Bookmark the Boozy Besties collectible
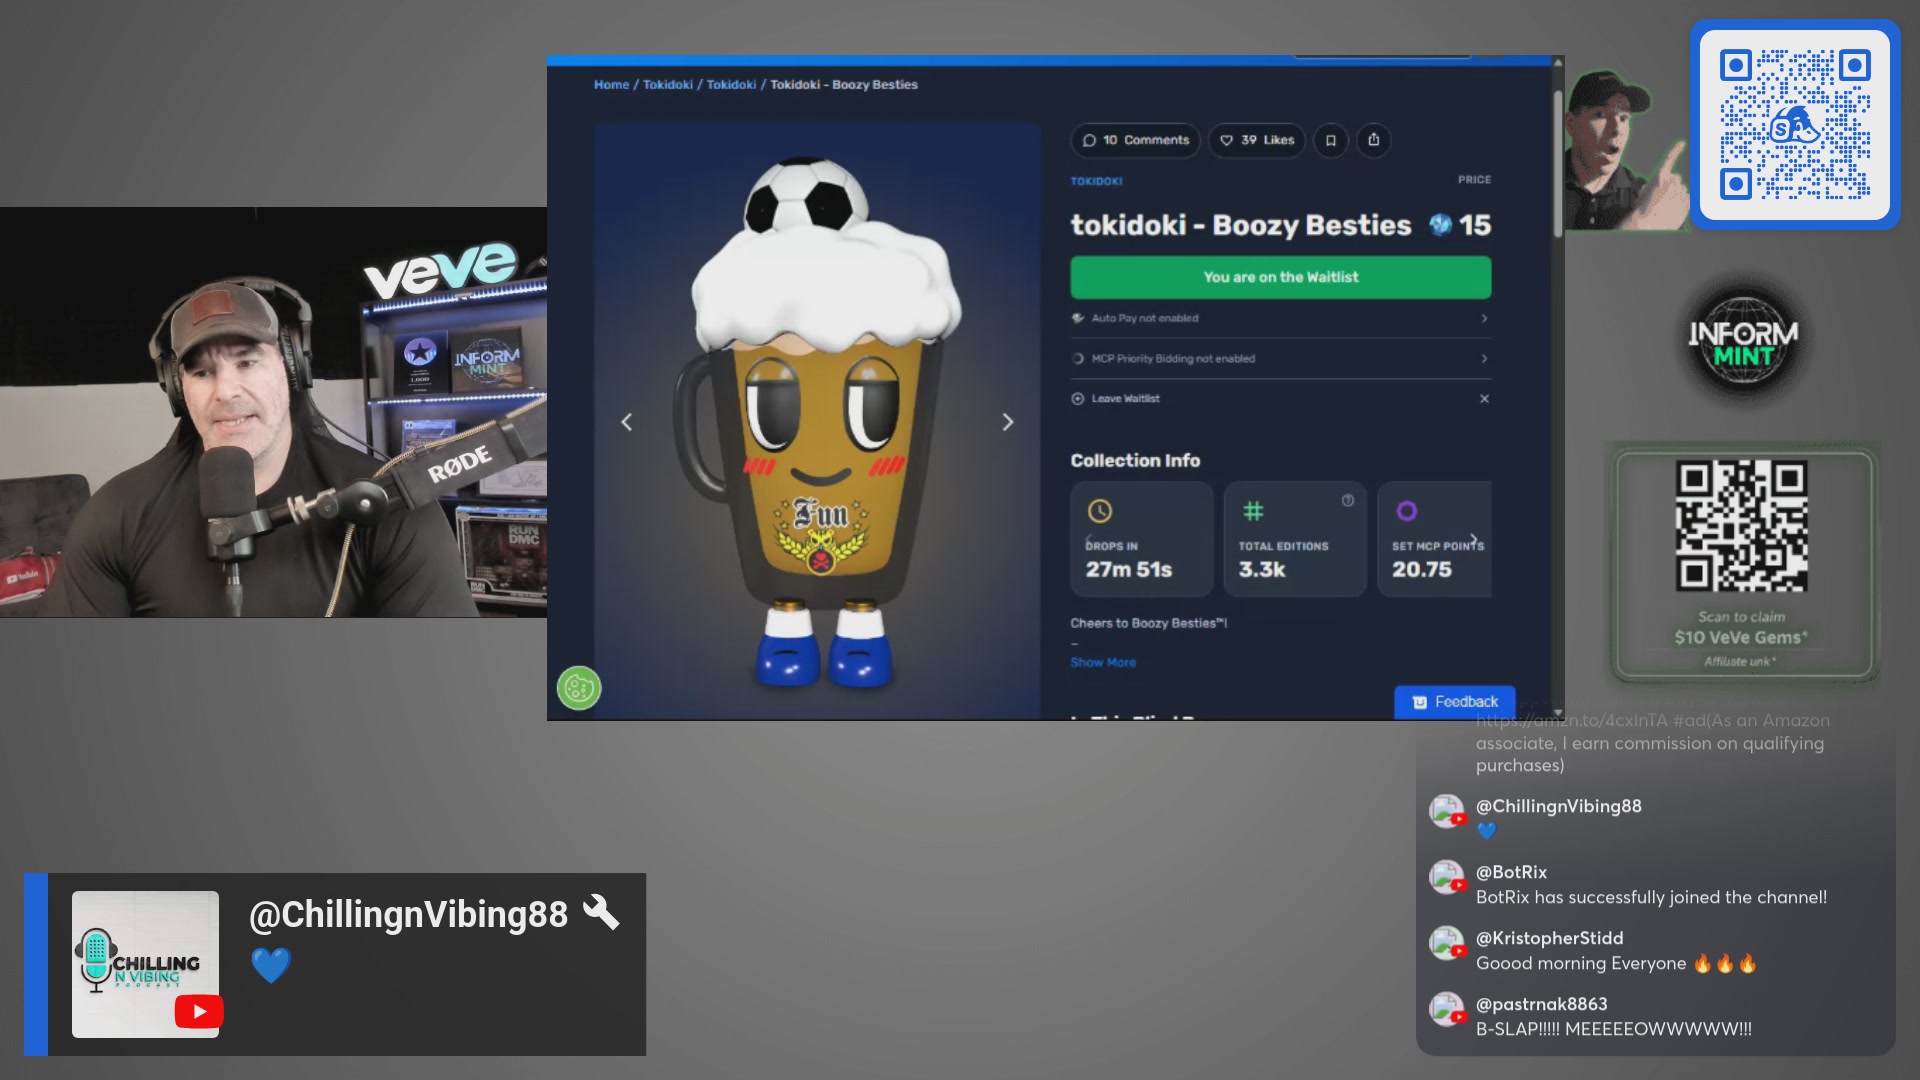Viewport: 1920px width, 1080px height. click(1331, 140)
